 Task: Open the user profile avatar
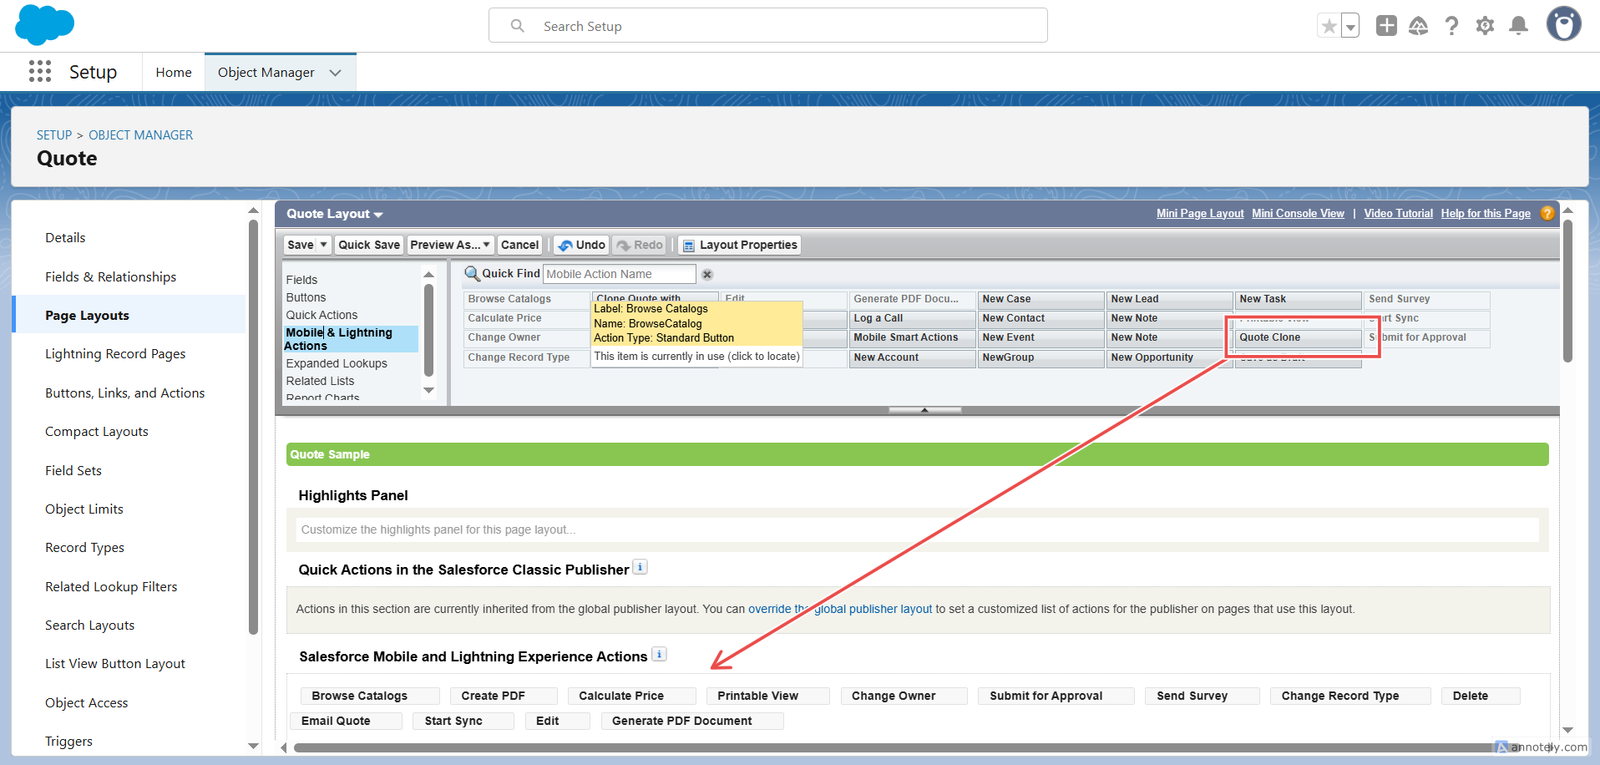pos(1563,24)
